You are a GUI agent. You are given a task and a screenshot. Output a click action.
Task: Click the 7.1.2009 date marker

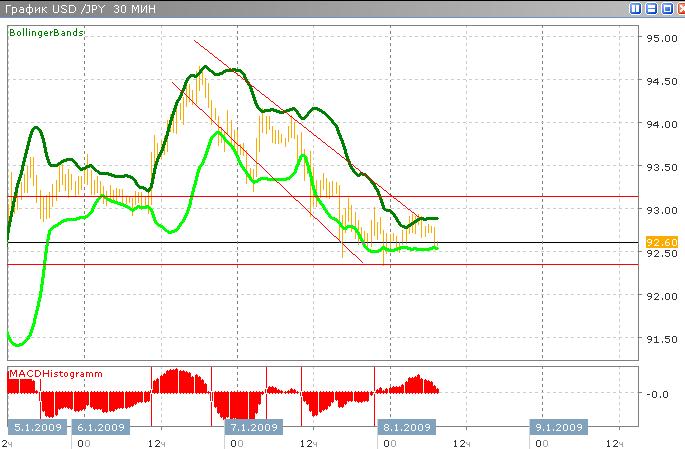tap(252, 427)
